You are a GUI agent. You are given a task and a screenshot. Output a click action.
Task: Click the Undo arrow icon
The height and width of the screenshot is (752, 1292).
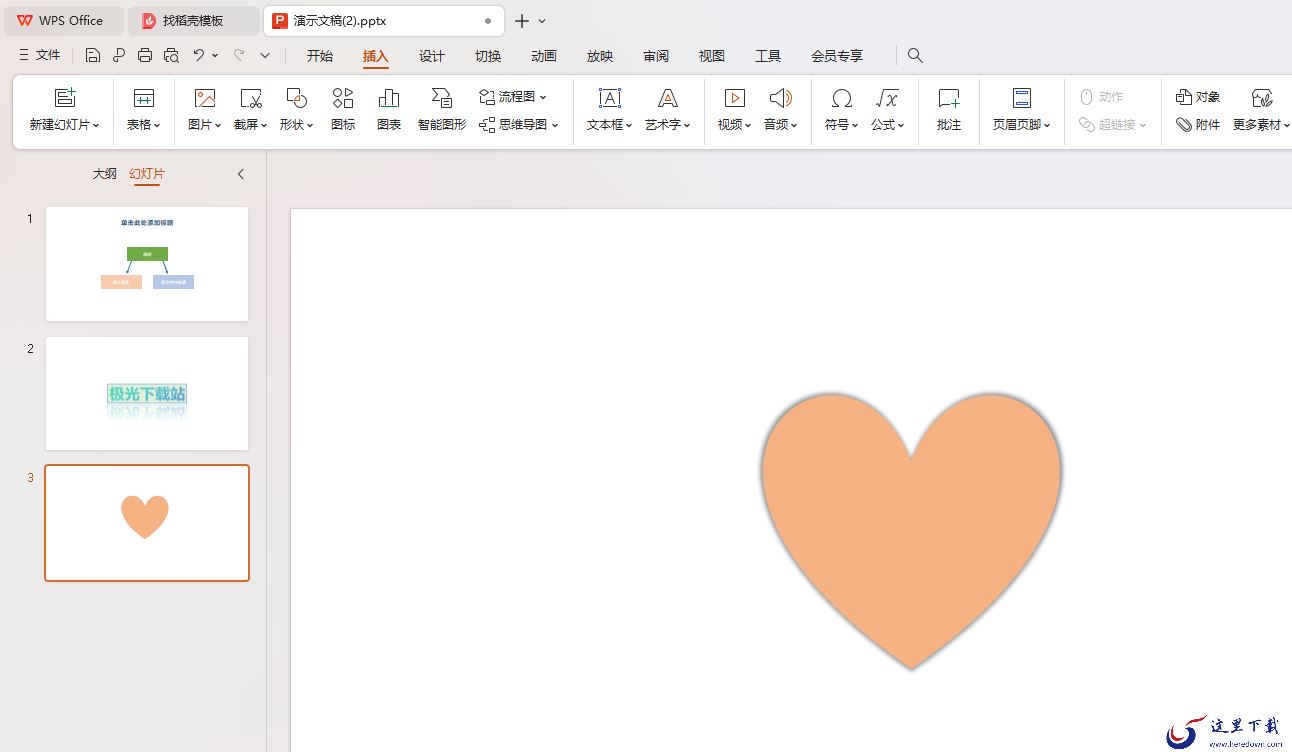click(198, 56)
